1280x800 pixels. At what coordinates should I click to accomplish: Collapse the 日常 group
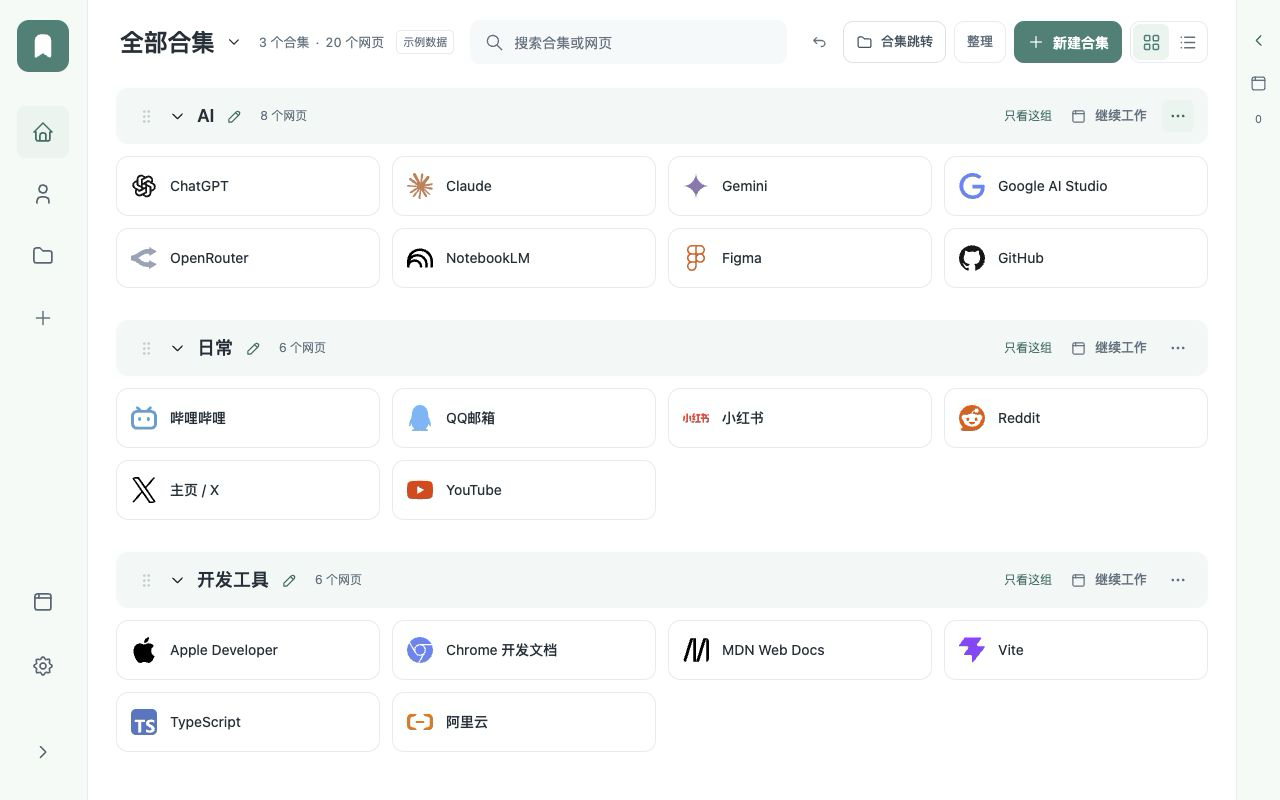177,348
